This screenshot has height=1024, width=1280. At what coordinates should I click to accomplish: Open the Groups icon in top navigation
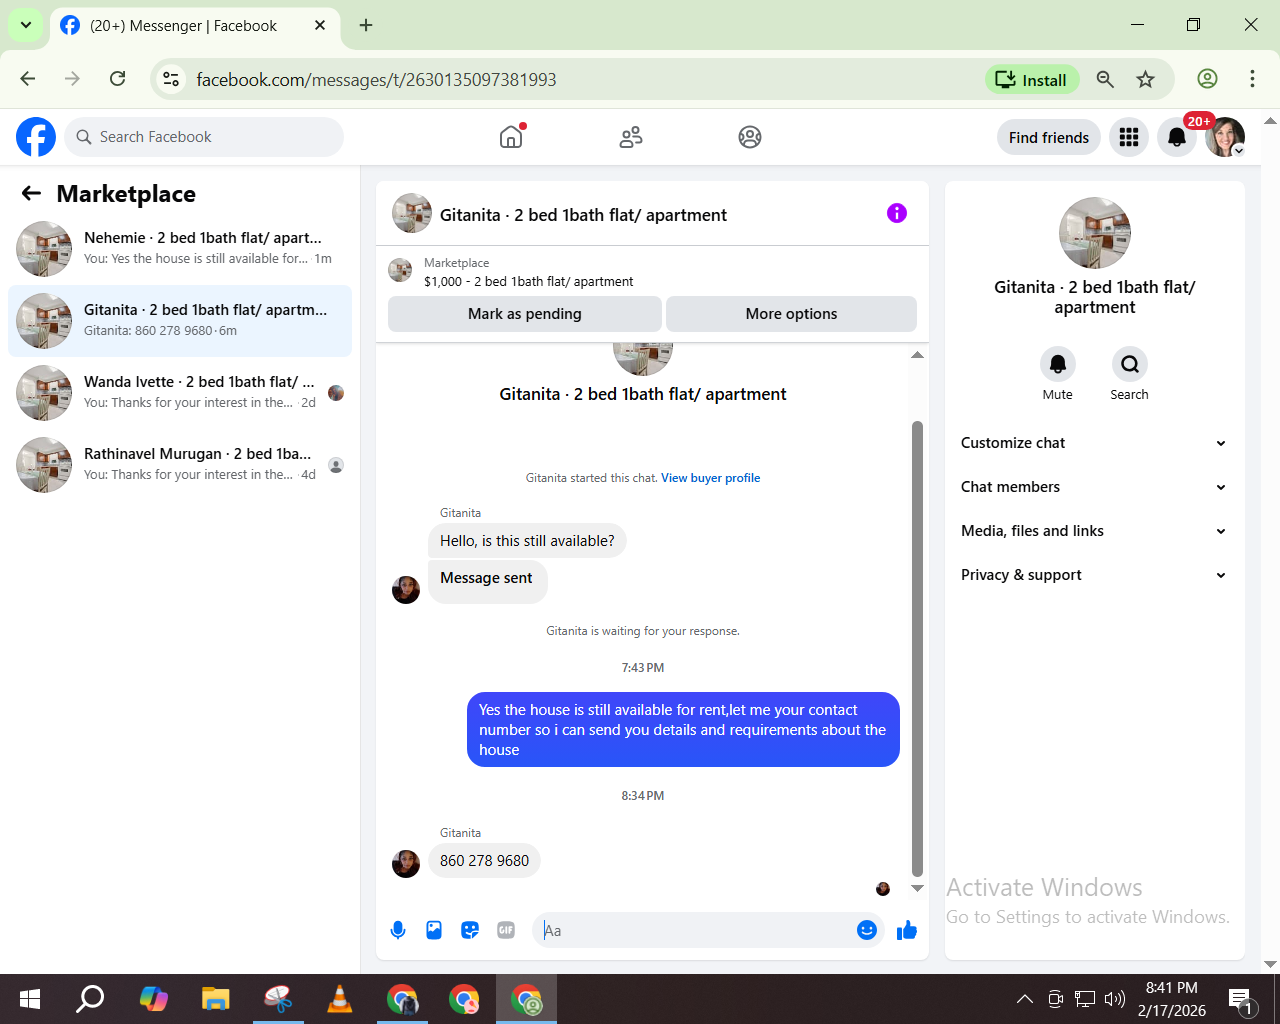coord(750,137)
